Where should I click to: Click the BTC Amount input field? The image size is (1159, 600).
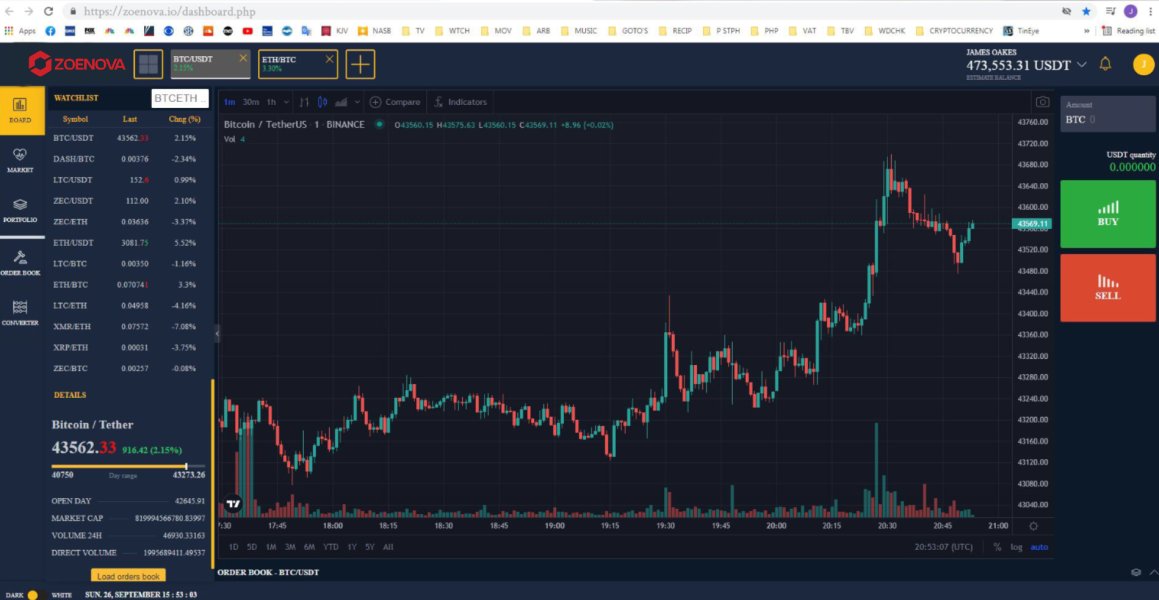click(x=1107, y=113)
